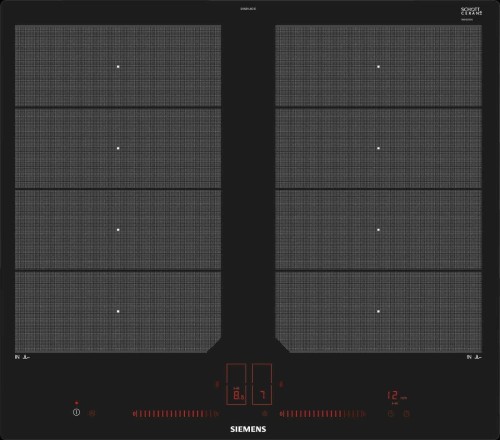Tap the center icon between the sliders

click(265, 413)
